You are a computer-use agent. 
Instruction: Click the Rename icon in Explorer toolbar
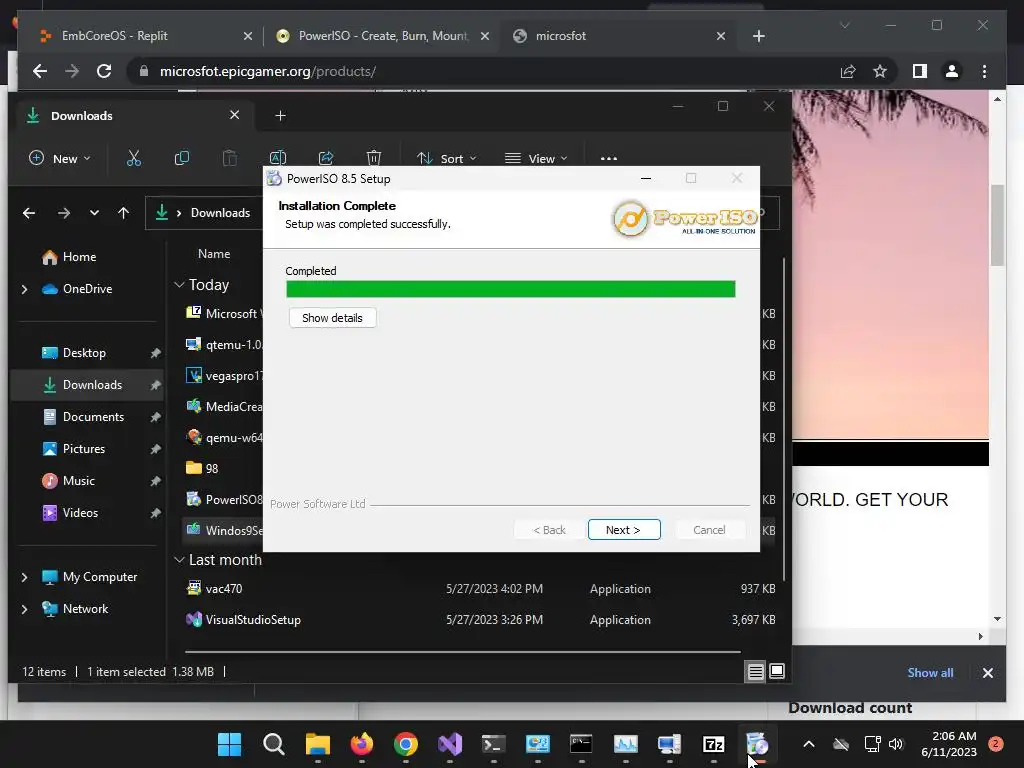(278, 158)
